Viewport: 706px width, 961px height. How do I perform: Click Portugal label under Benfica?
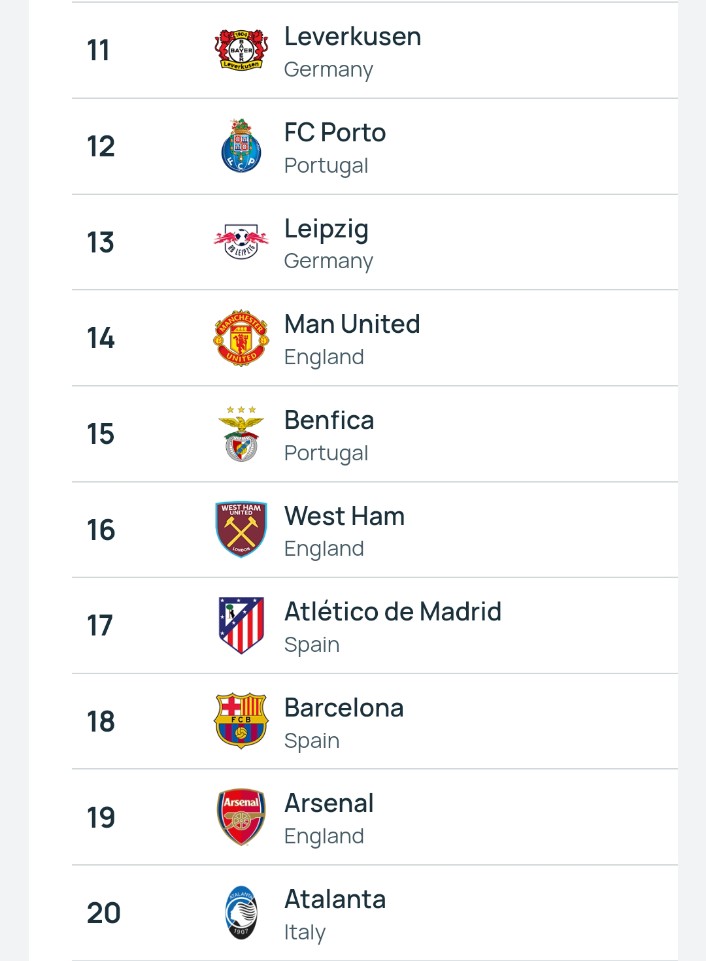(326, 453)
